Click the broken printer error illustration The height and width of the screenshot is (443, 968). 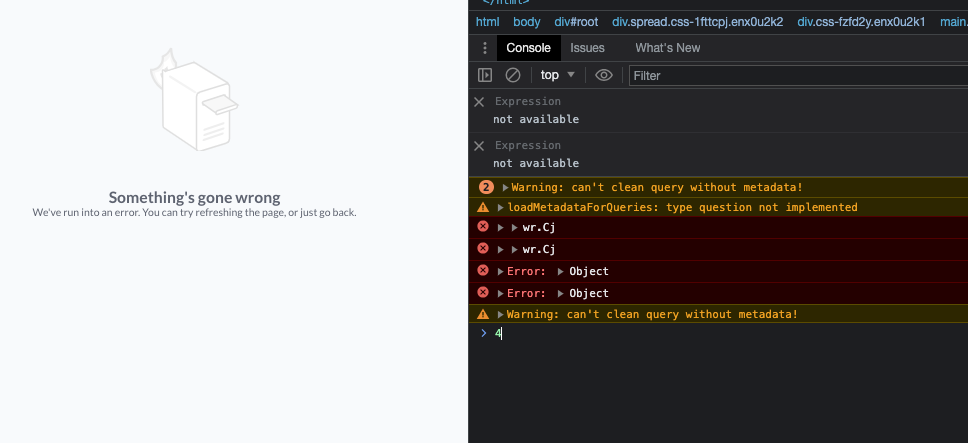[x=194, y=100]
